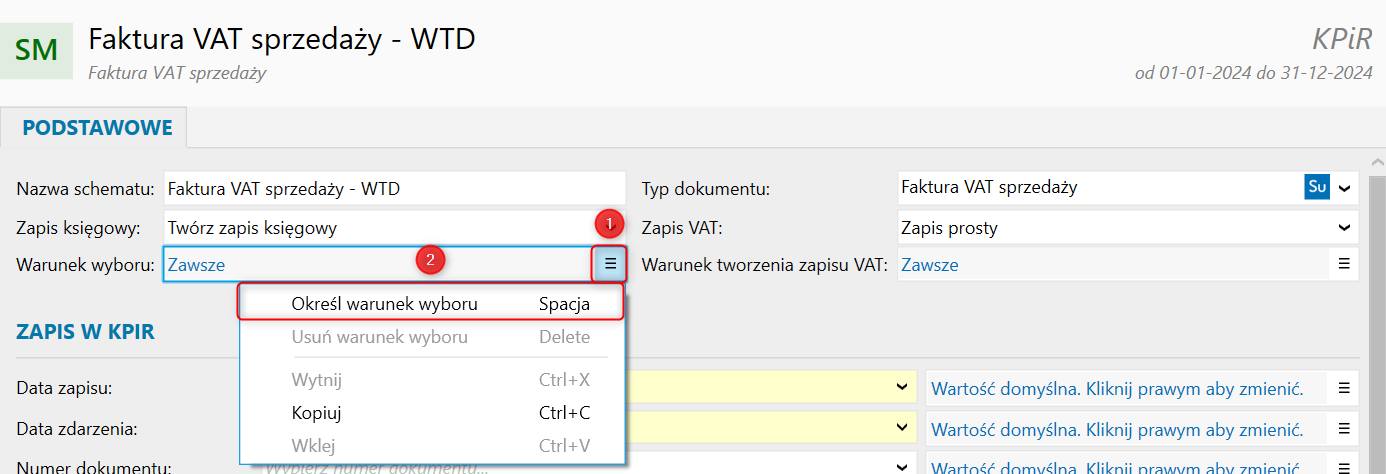Open the Warunek wyboru hamburger menu icon

tap(610, 265)
